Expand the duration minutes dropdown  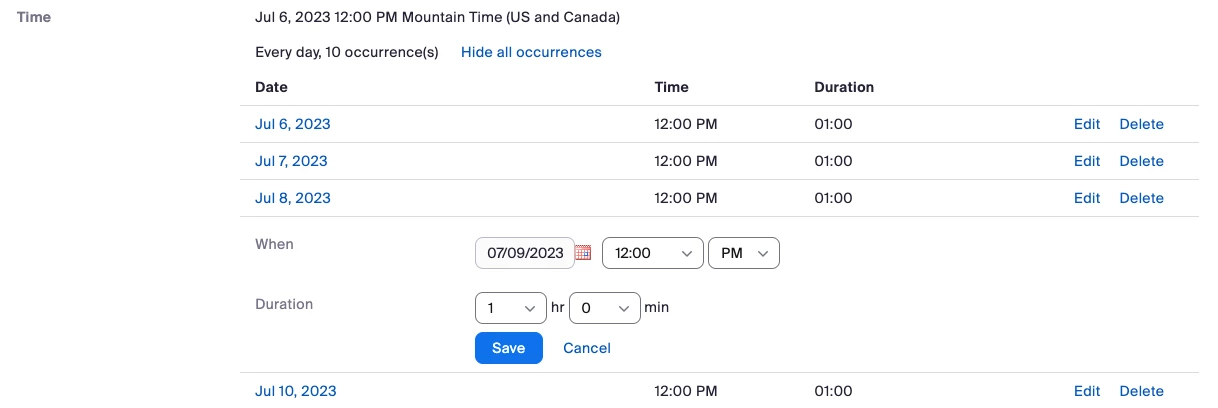(604, 308)
